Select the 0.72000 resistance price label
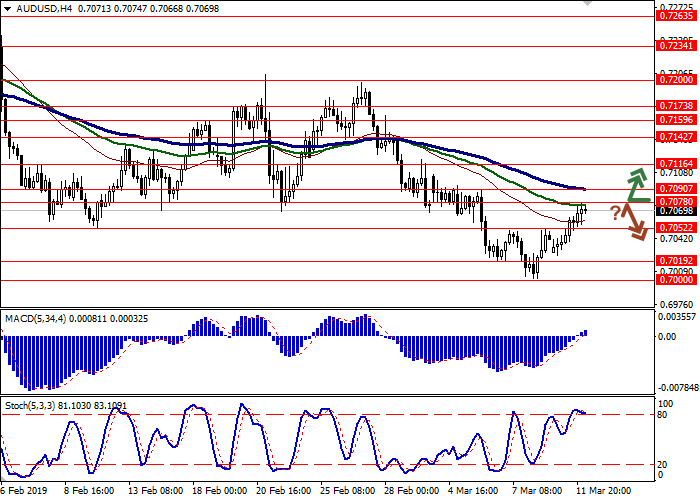Image resolution: width=700 pixels, height=500 pixels. [x=669, y=78]
